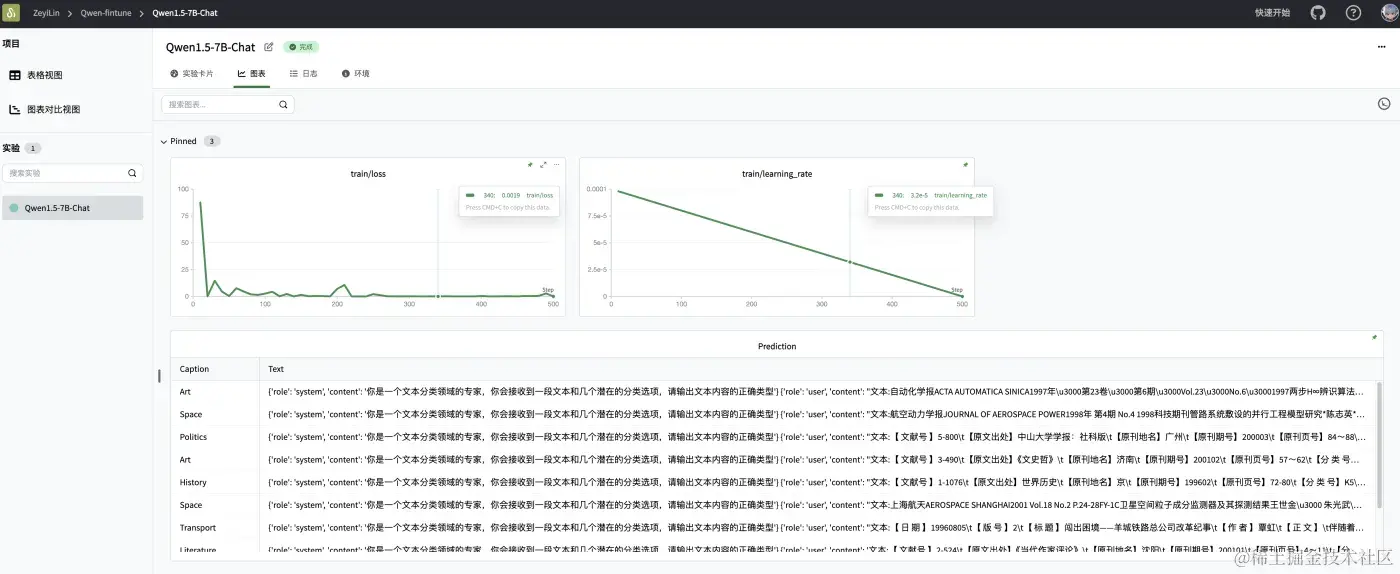1400x574 pixels.
Task: Click the 完成 status badge
Action: pos(301,47)
